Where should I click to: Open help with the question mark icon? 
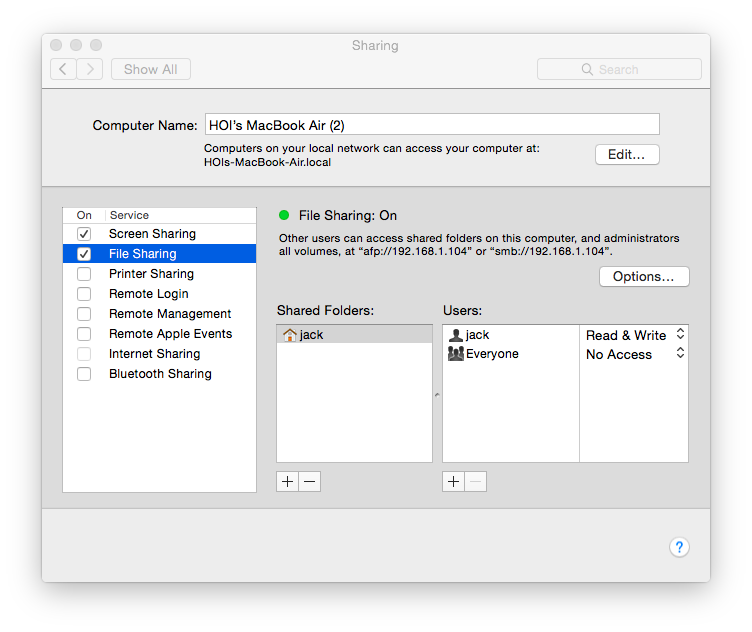pyautogui.click(x=679, y=547)
